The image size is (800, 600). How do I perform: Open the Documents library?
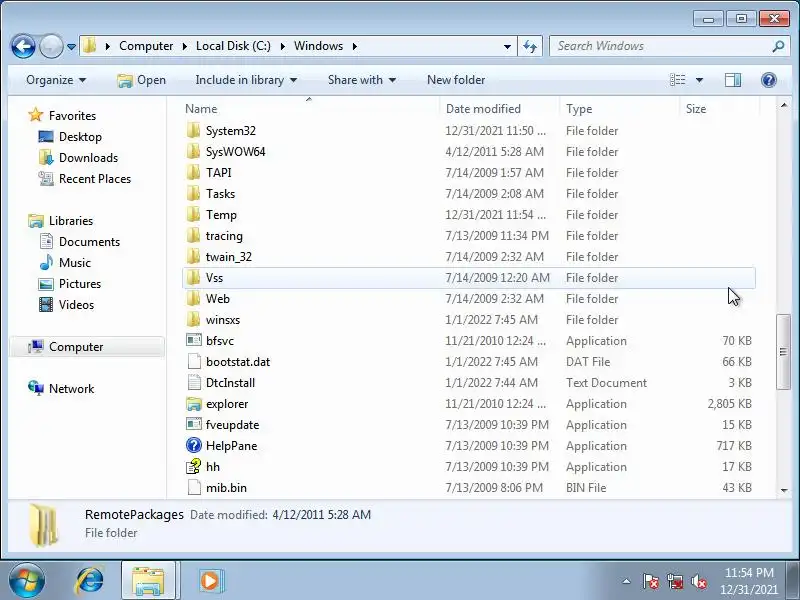tap(89, 242)
